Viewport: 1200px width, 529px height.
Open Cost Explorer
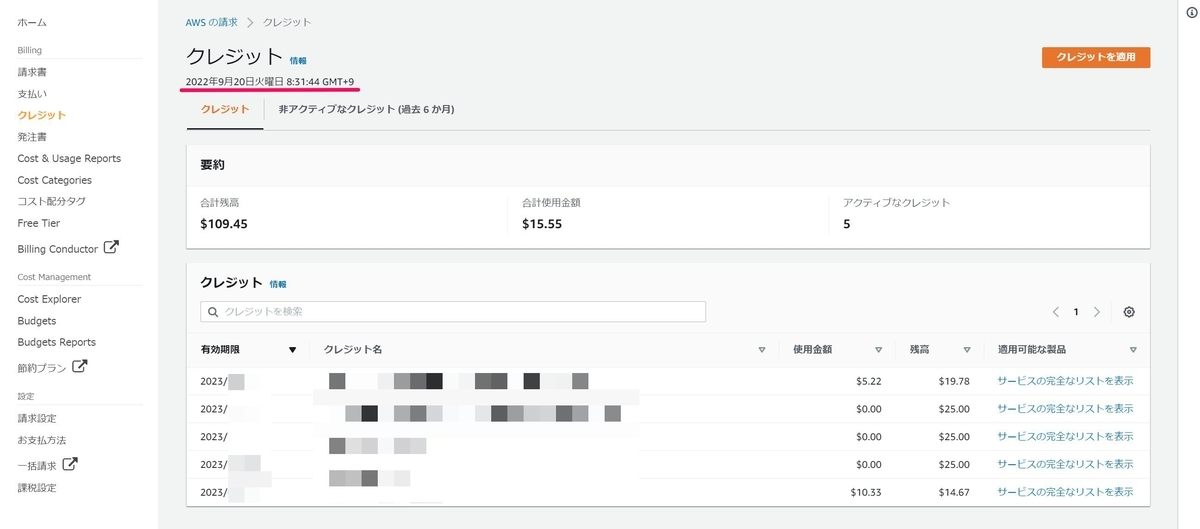click(x=49, y=299)
